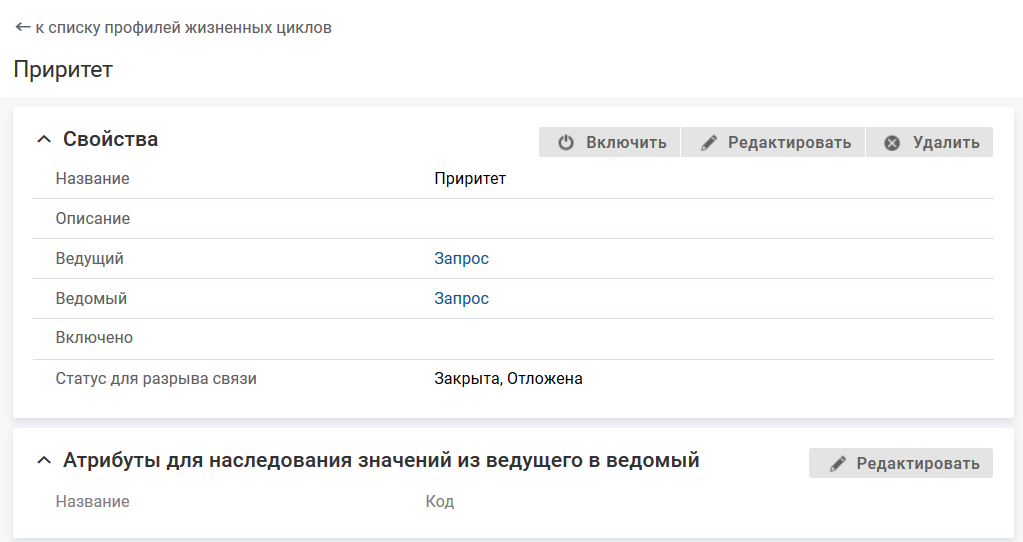Open the Запрос link beside Ведущий
Screen dimensions: 1023x542
[x=461, y=259]
